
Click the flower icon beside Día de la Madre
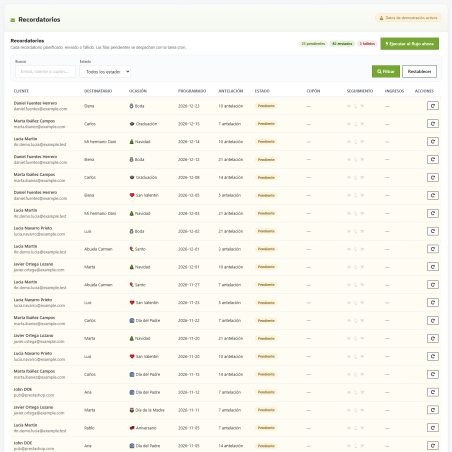132,410
